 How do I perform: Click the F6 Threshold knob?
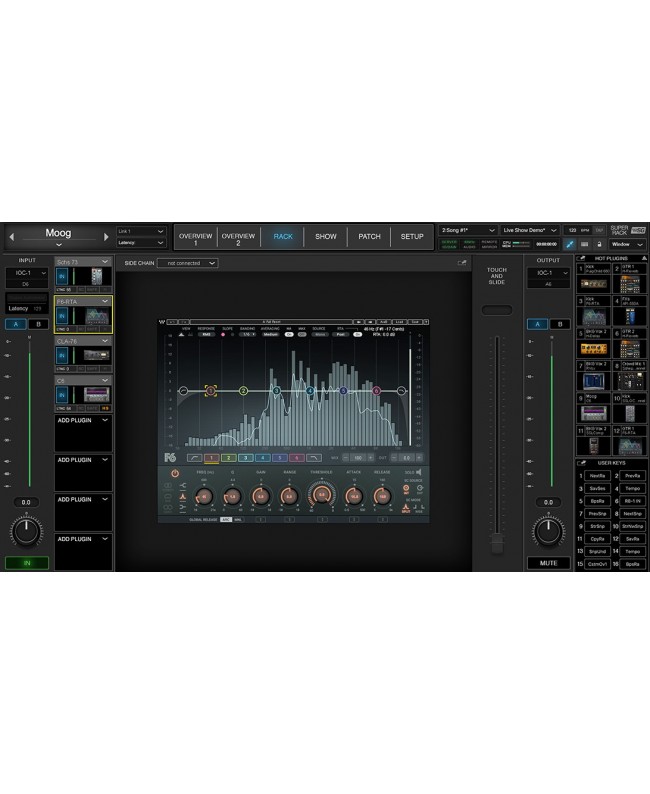(x=321, y=495)
